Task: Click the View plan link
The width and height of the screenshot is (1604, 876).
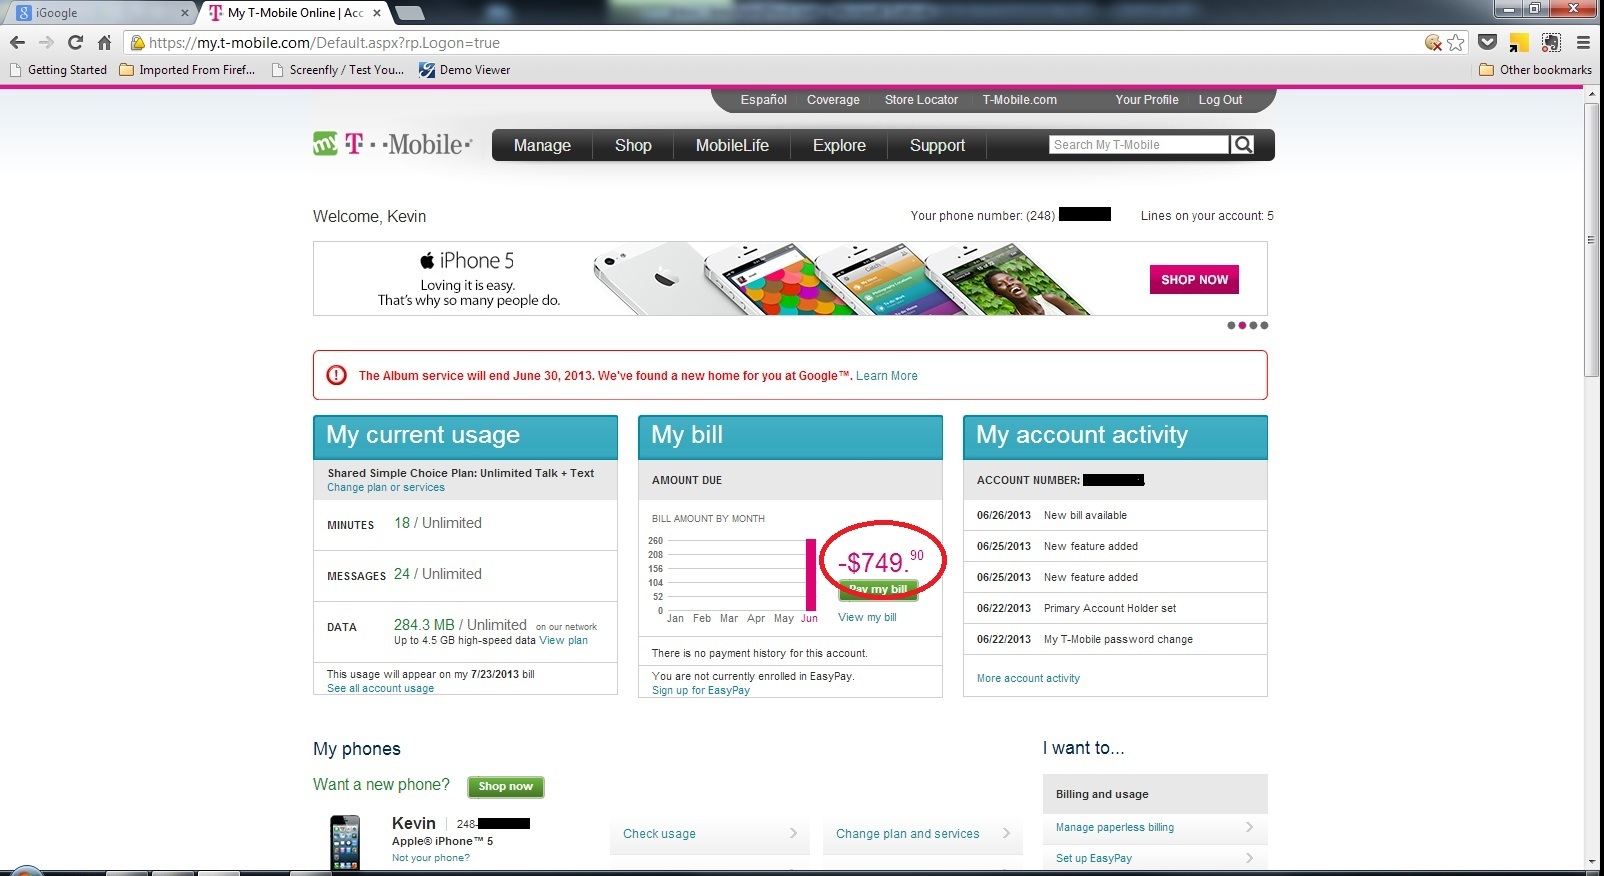Action: click(x=563, y=640)
